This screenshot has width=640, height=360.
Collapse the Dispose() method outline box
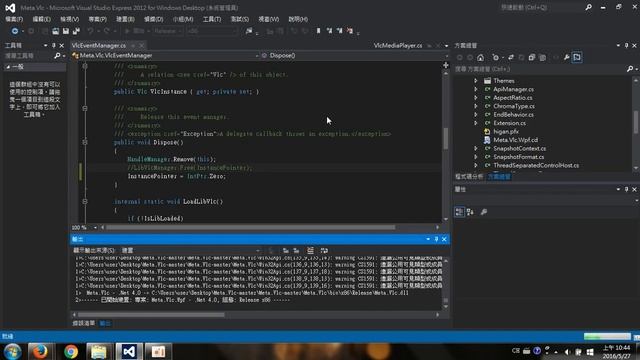(x=85, y=142)
